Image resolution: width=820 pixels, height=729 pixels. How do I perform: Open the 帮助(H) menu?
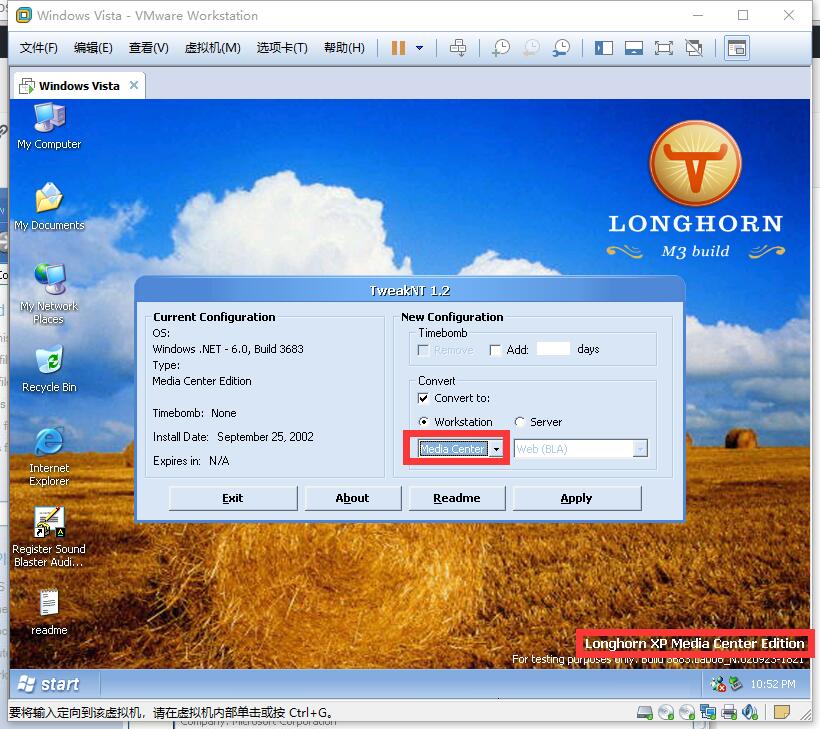coord(344,48)
